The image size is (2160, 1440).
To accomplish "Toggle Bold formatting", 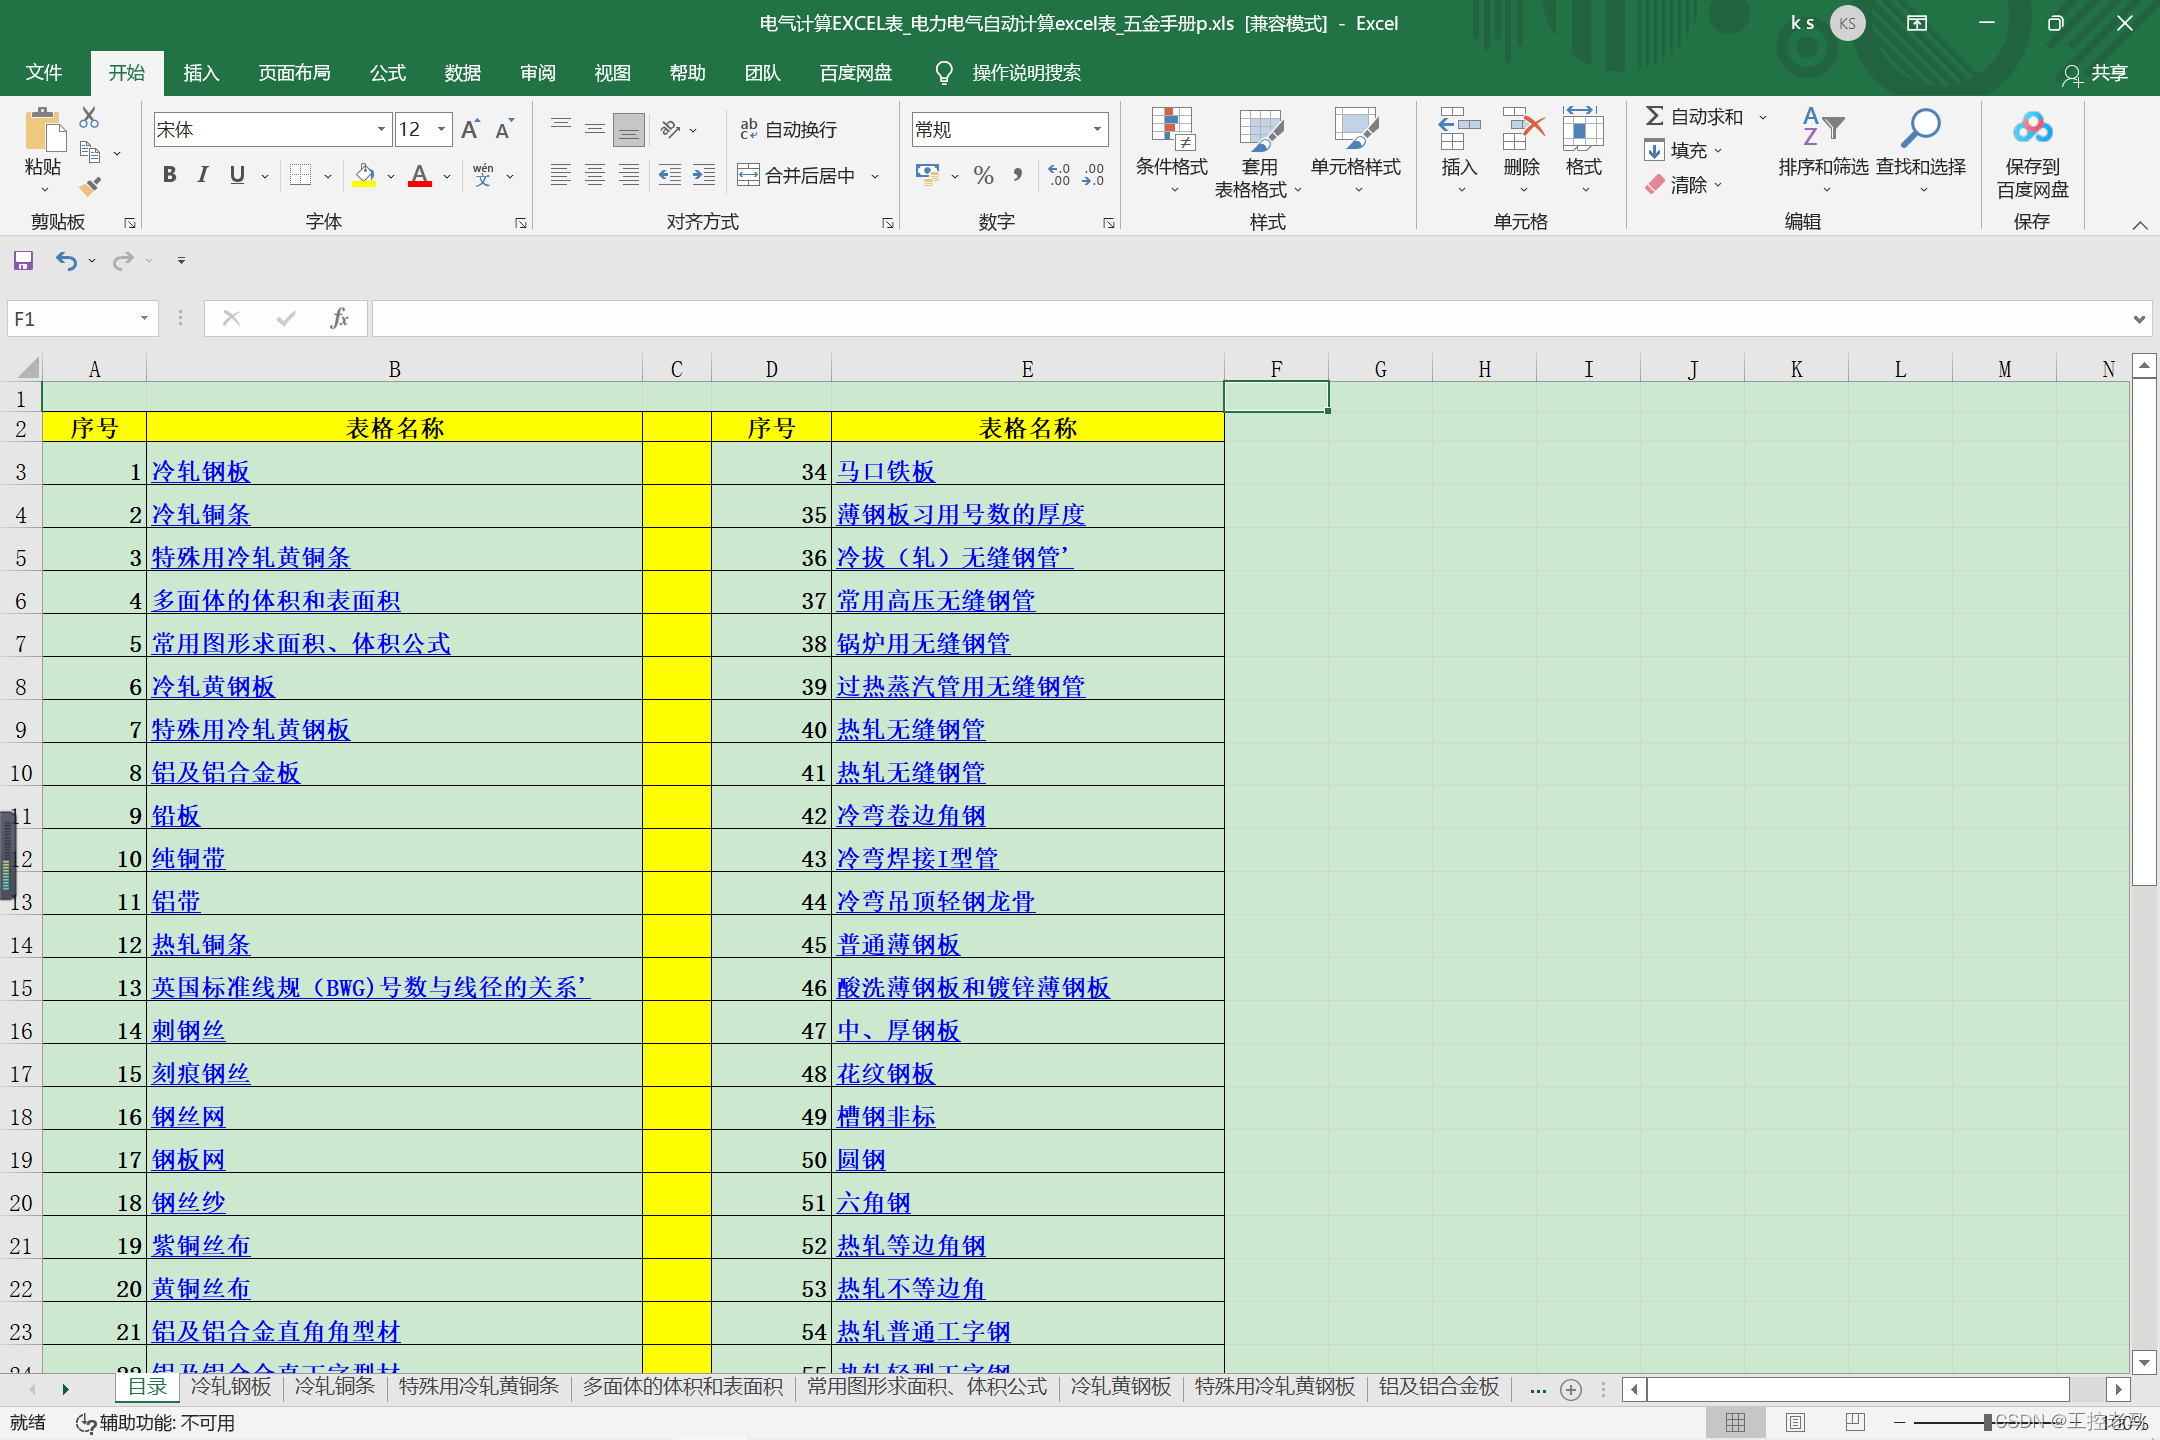I will tap(170, 175).
